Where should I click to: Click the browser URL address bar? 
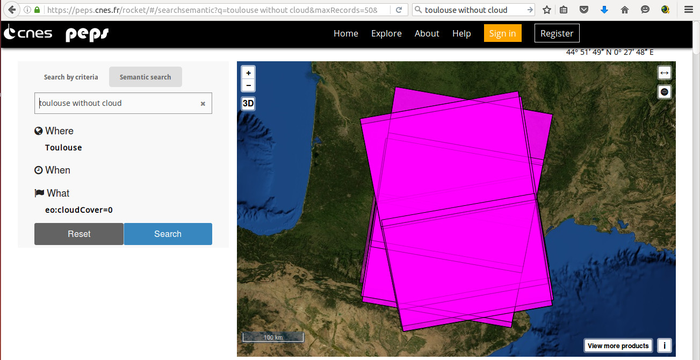(x=212, y=10)
